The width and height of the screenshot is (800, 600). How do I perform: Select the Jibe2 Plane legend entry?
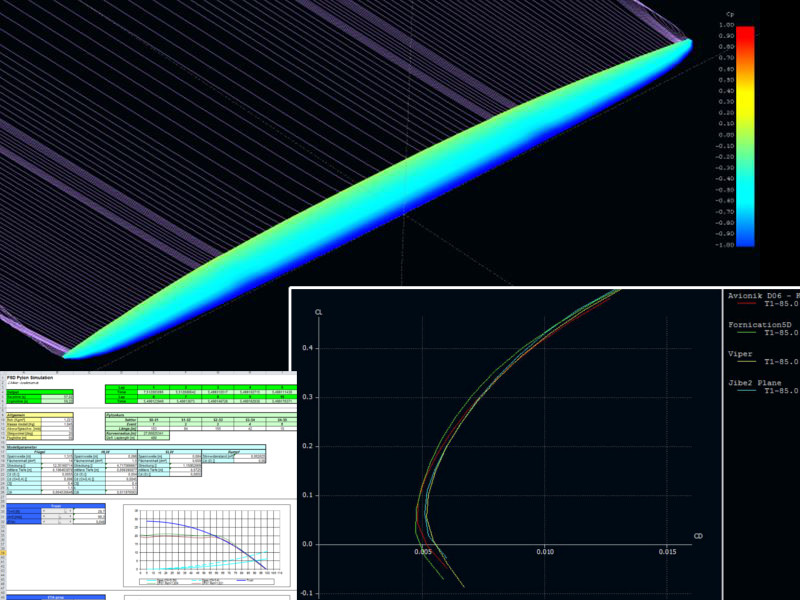click(x=755, y=383)
